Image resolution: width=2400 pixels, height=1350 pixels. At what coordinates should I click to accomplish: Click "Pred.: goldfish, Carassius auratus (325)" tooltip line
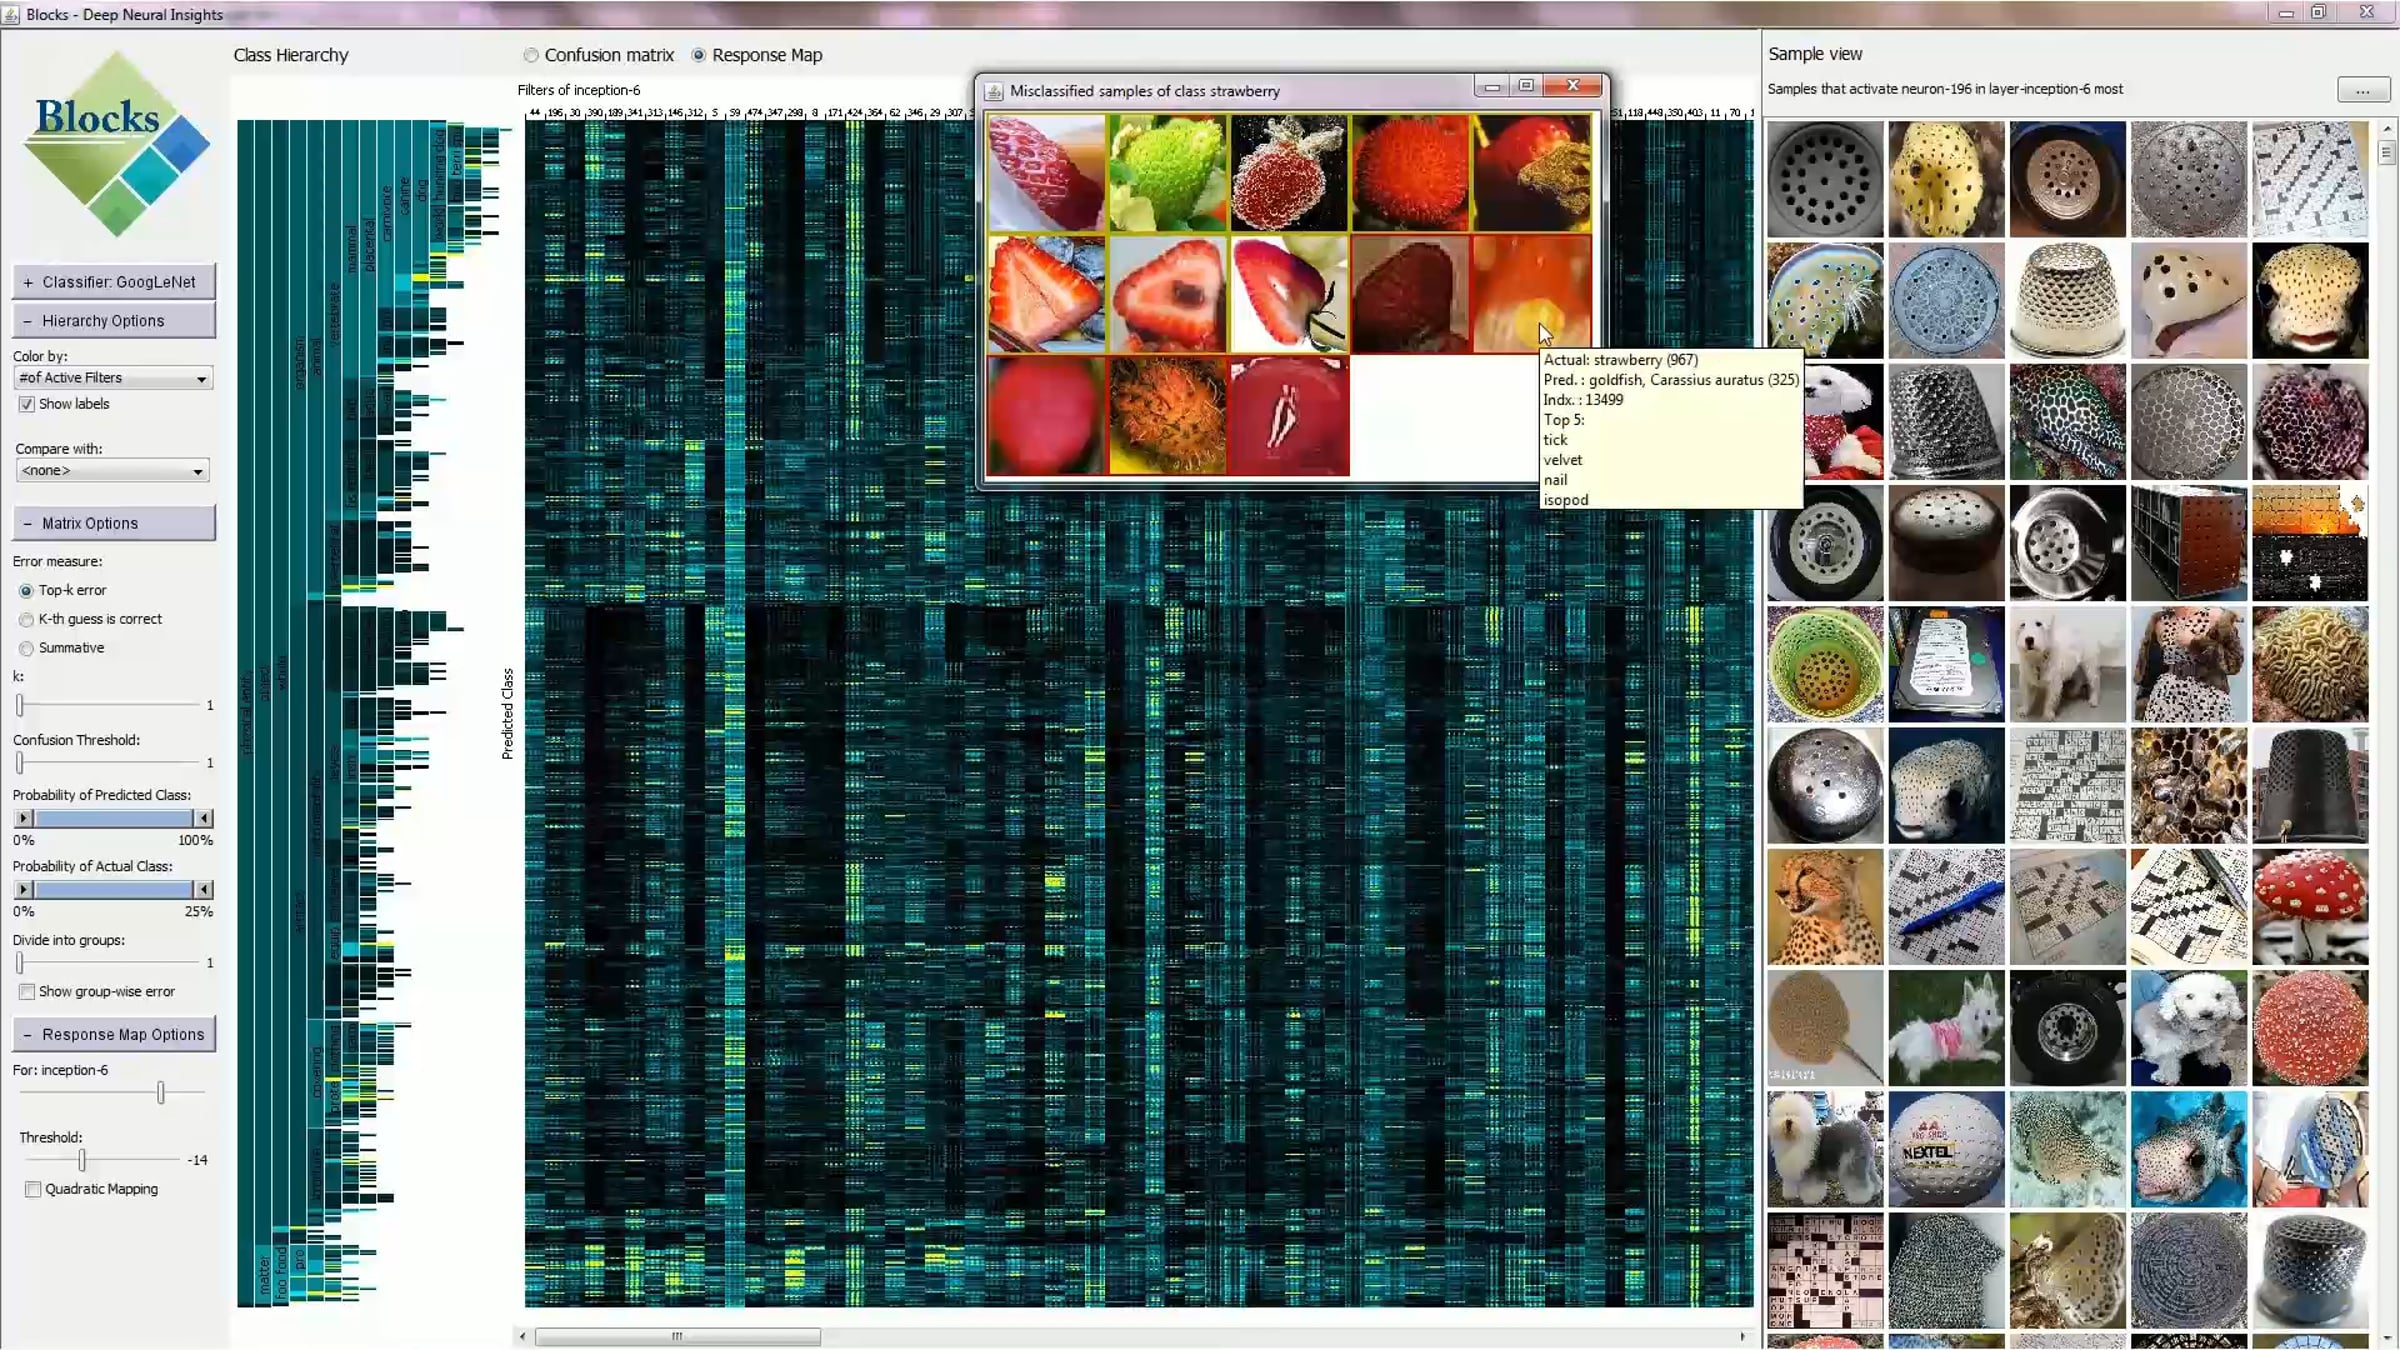point(1671,380)
